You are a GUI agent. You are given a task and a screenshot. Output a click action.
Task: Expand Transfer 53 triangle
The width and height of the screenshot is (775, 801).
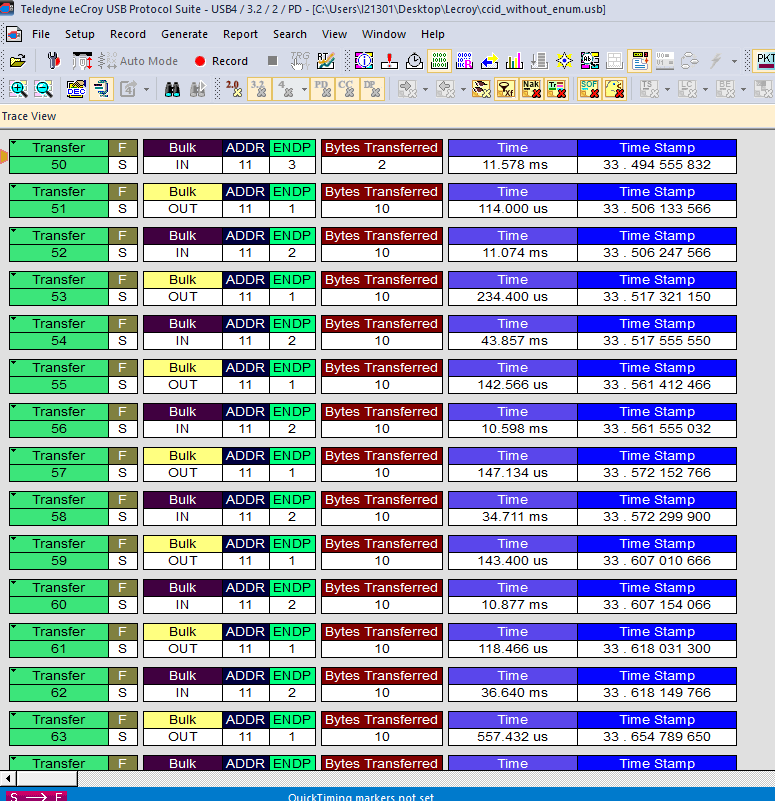point(14,275)
